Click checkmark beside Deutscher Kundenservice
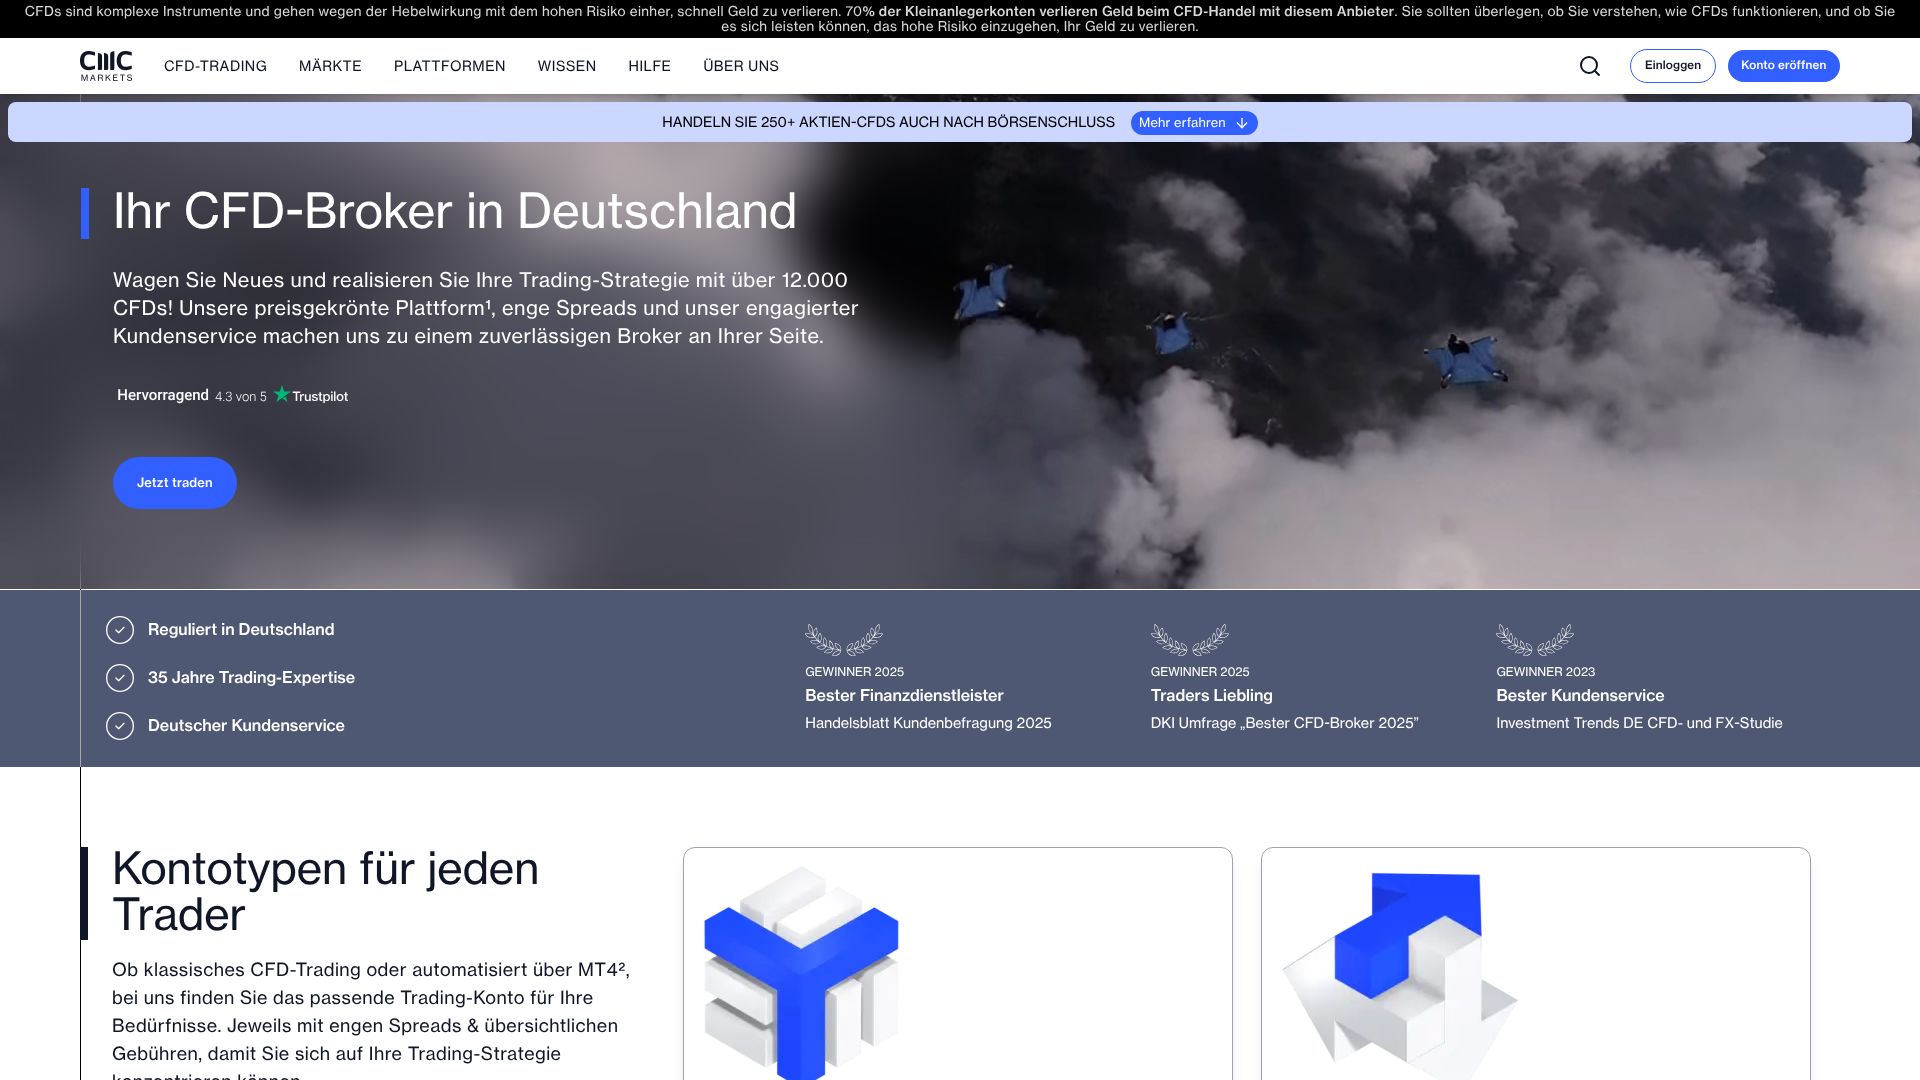This screenshot has width=1920, height=1080. (120, 726)
